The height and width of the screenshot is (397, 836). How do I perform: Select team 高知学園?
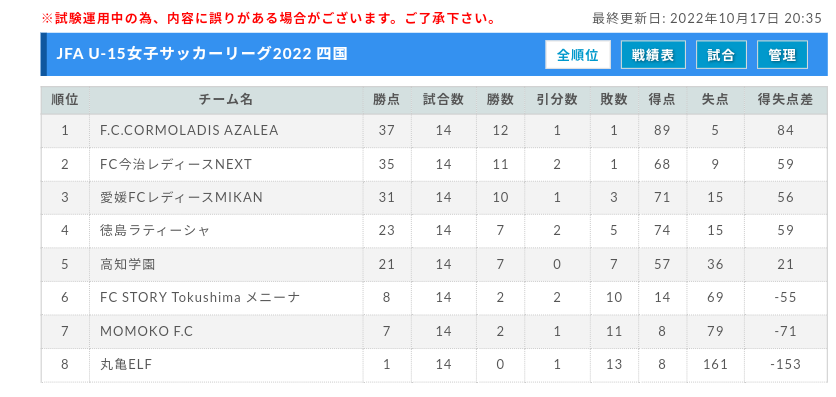(127, 264)
